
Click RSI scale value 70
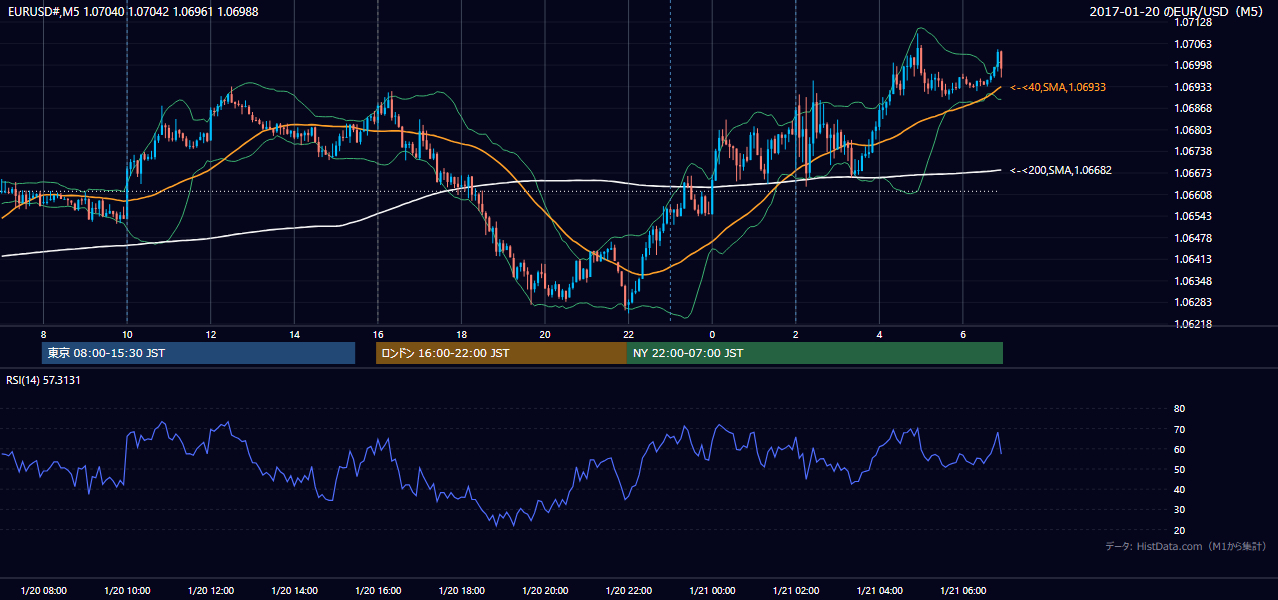[1180, 429]
